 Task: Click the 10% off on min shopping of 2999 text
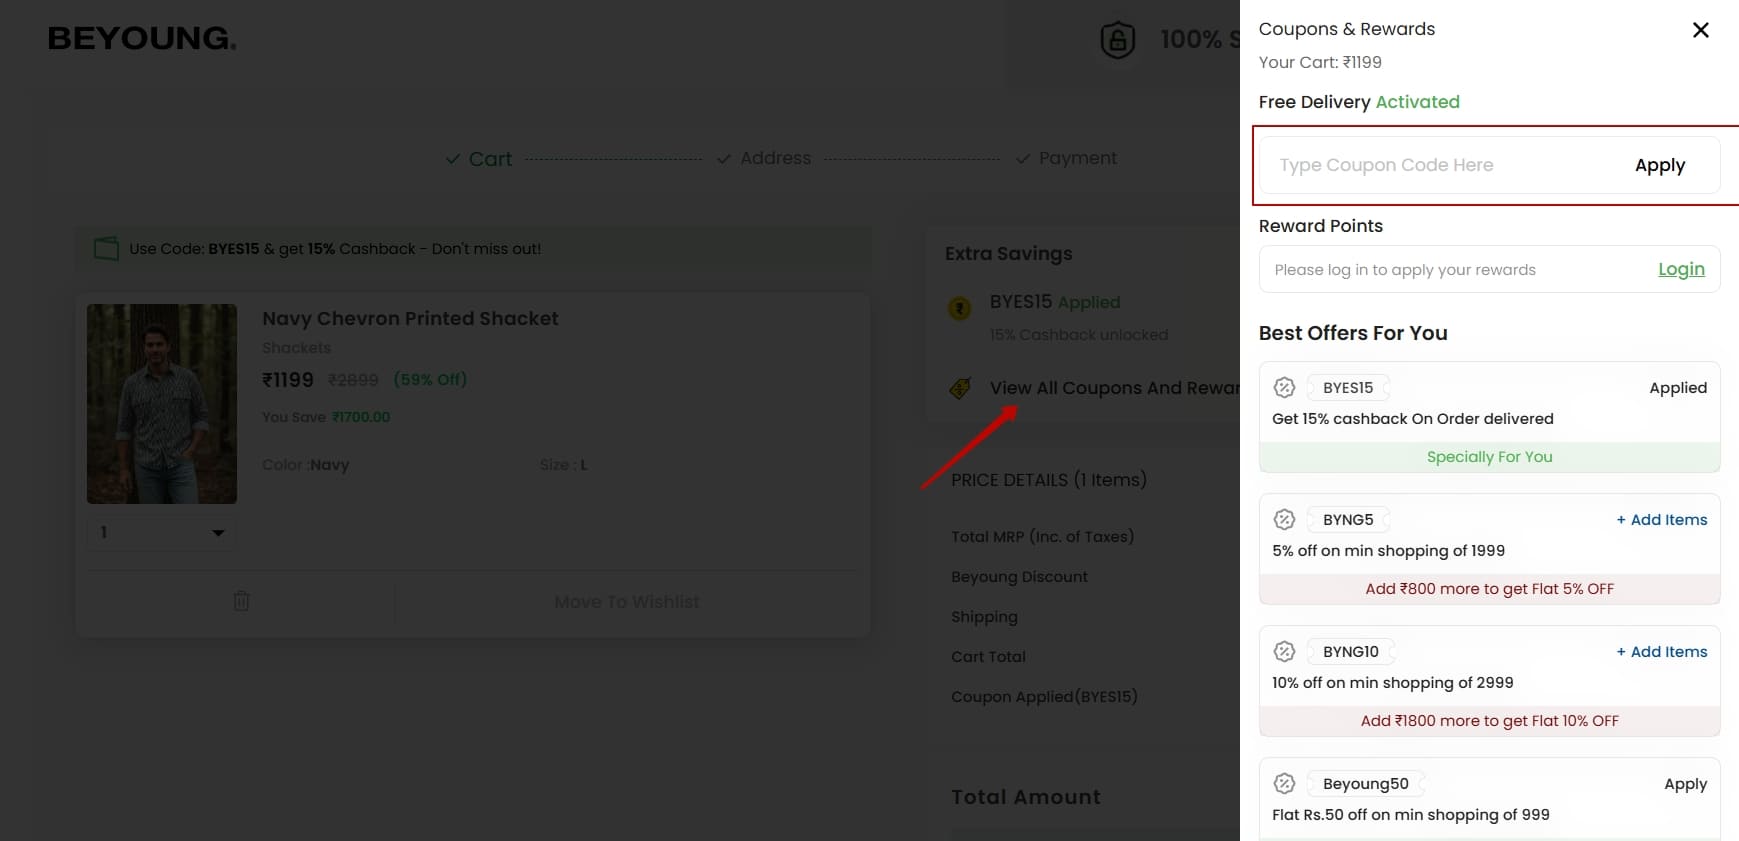pyautogui.click(x=1393, y=682)
